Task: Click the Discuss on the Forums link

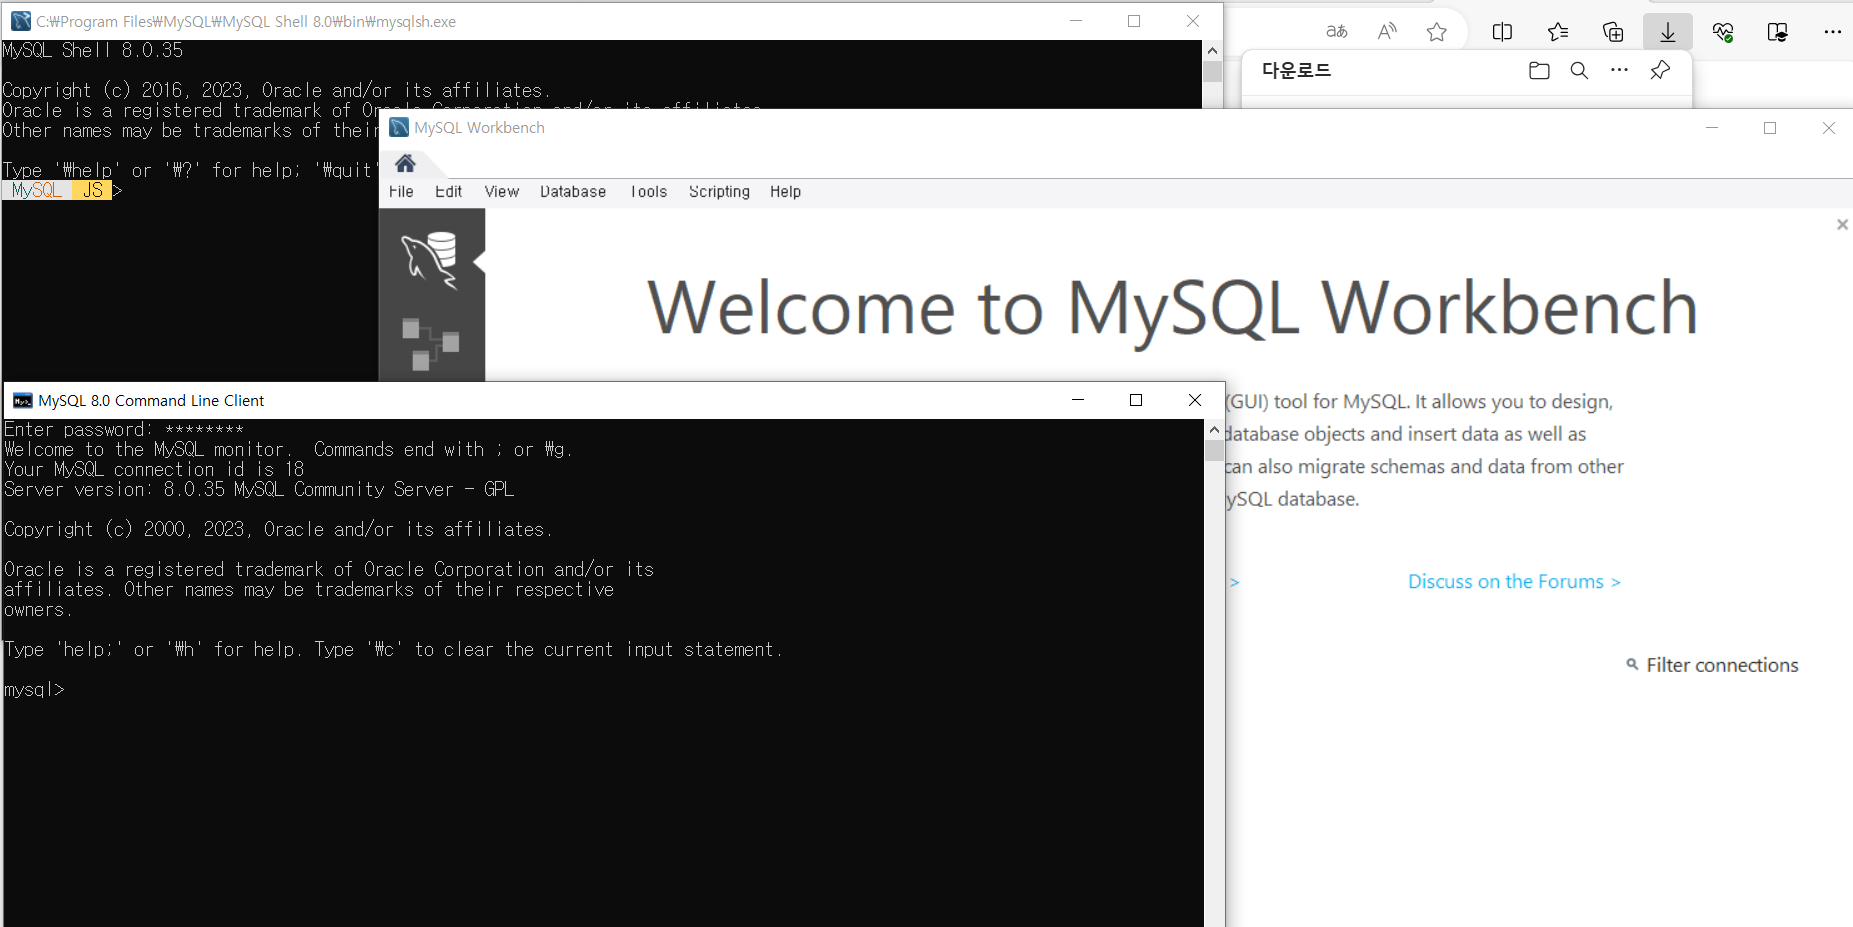Action: click(1513, 581)
